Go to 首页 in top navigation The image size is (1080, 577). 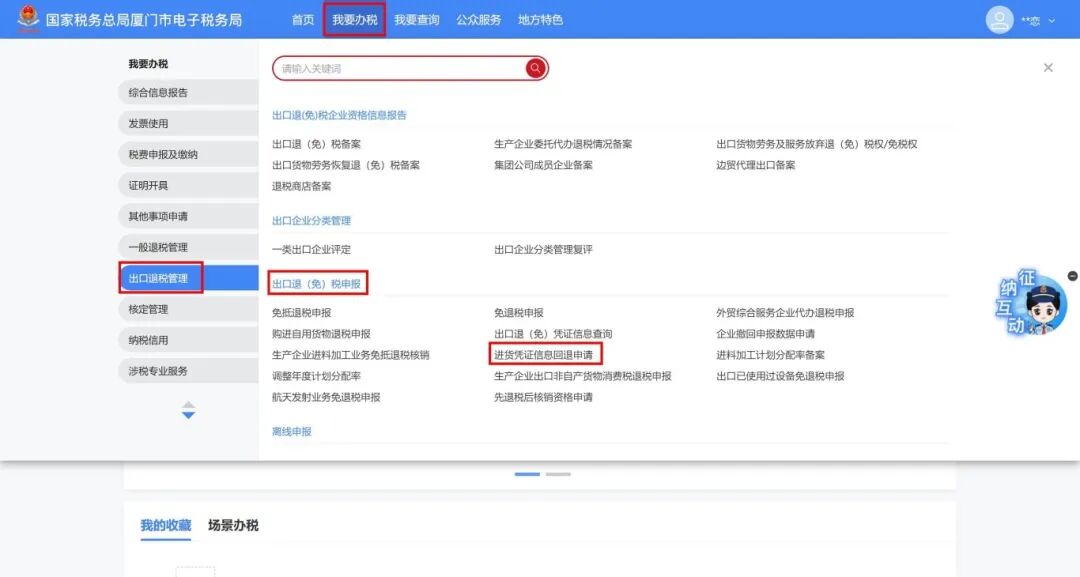pos(303,20)
